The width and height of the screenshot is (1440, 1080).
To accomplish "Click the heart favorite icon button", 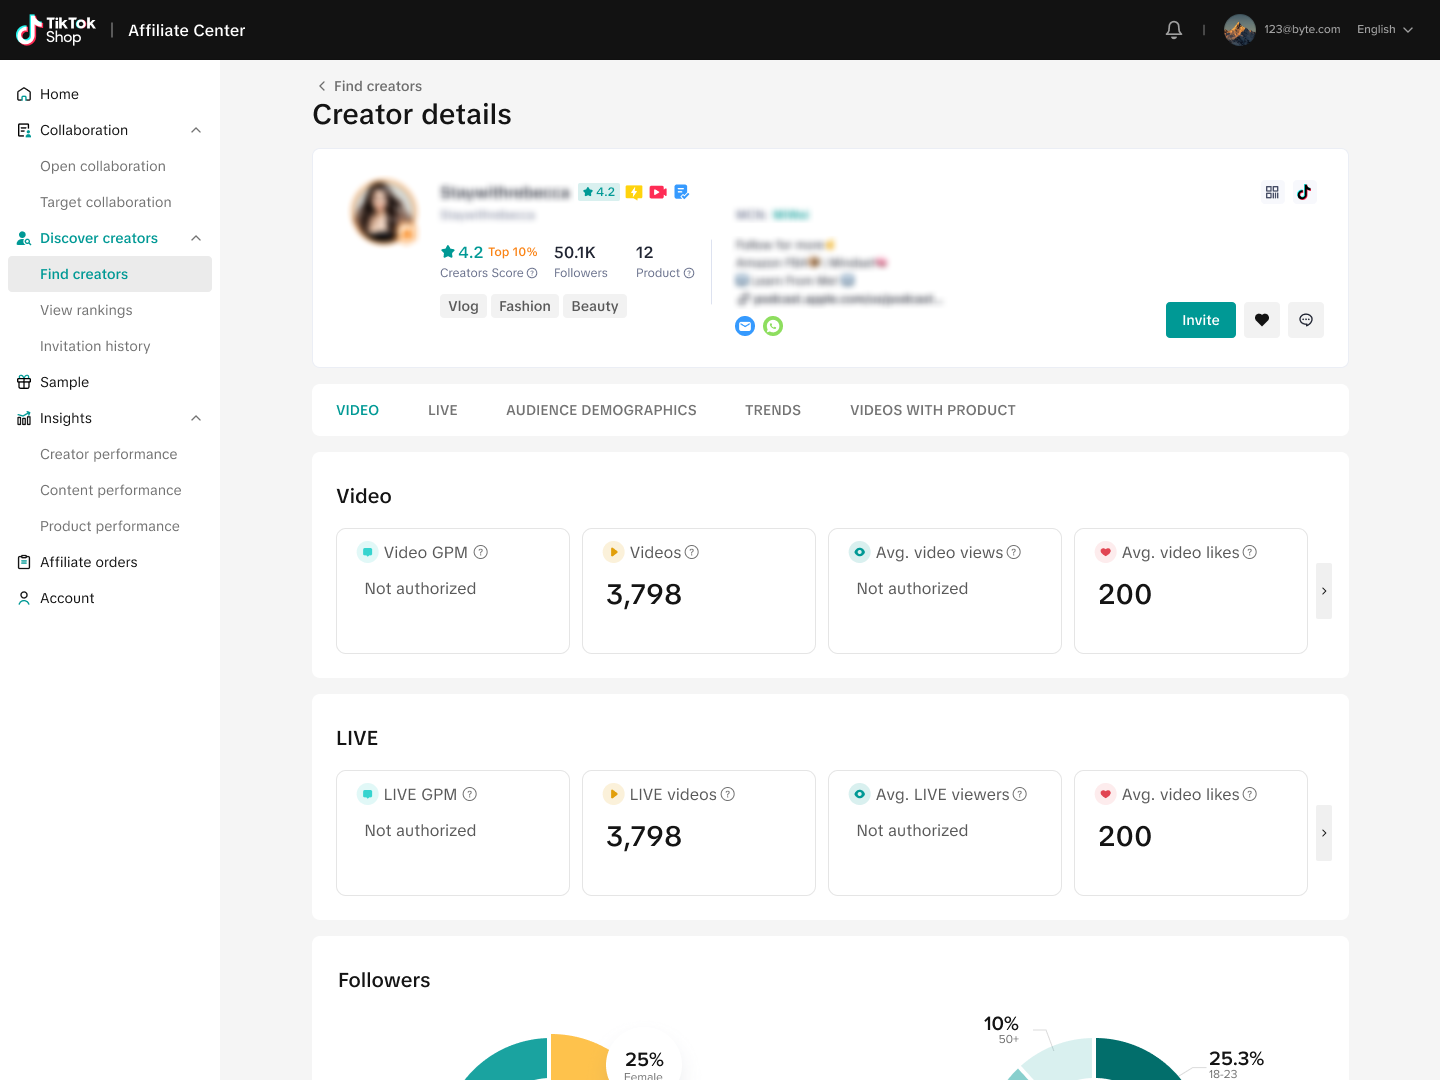I will 1262,320.
